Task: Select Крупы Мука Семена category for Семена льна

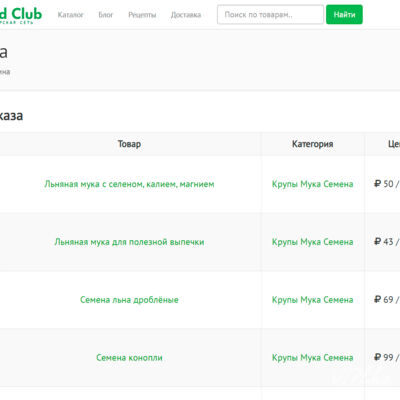Action: point(313,300)
